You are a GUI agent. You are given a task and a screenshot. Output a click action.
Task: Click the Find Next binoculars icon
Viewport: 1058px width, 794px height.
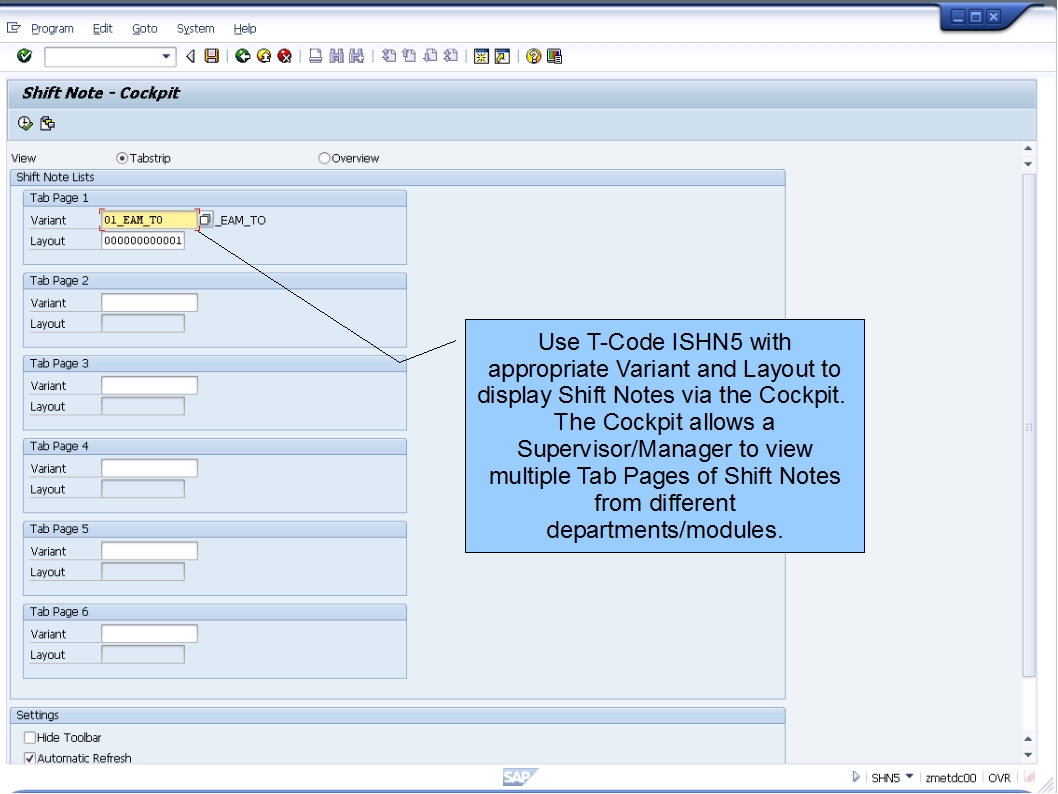coord(356,56)
